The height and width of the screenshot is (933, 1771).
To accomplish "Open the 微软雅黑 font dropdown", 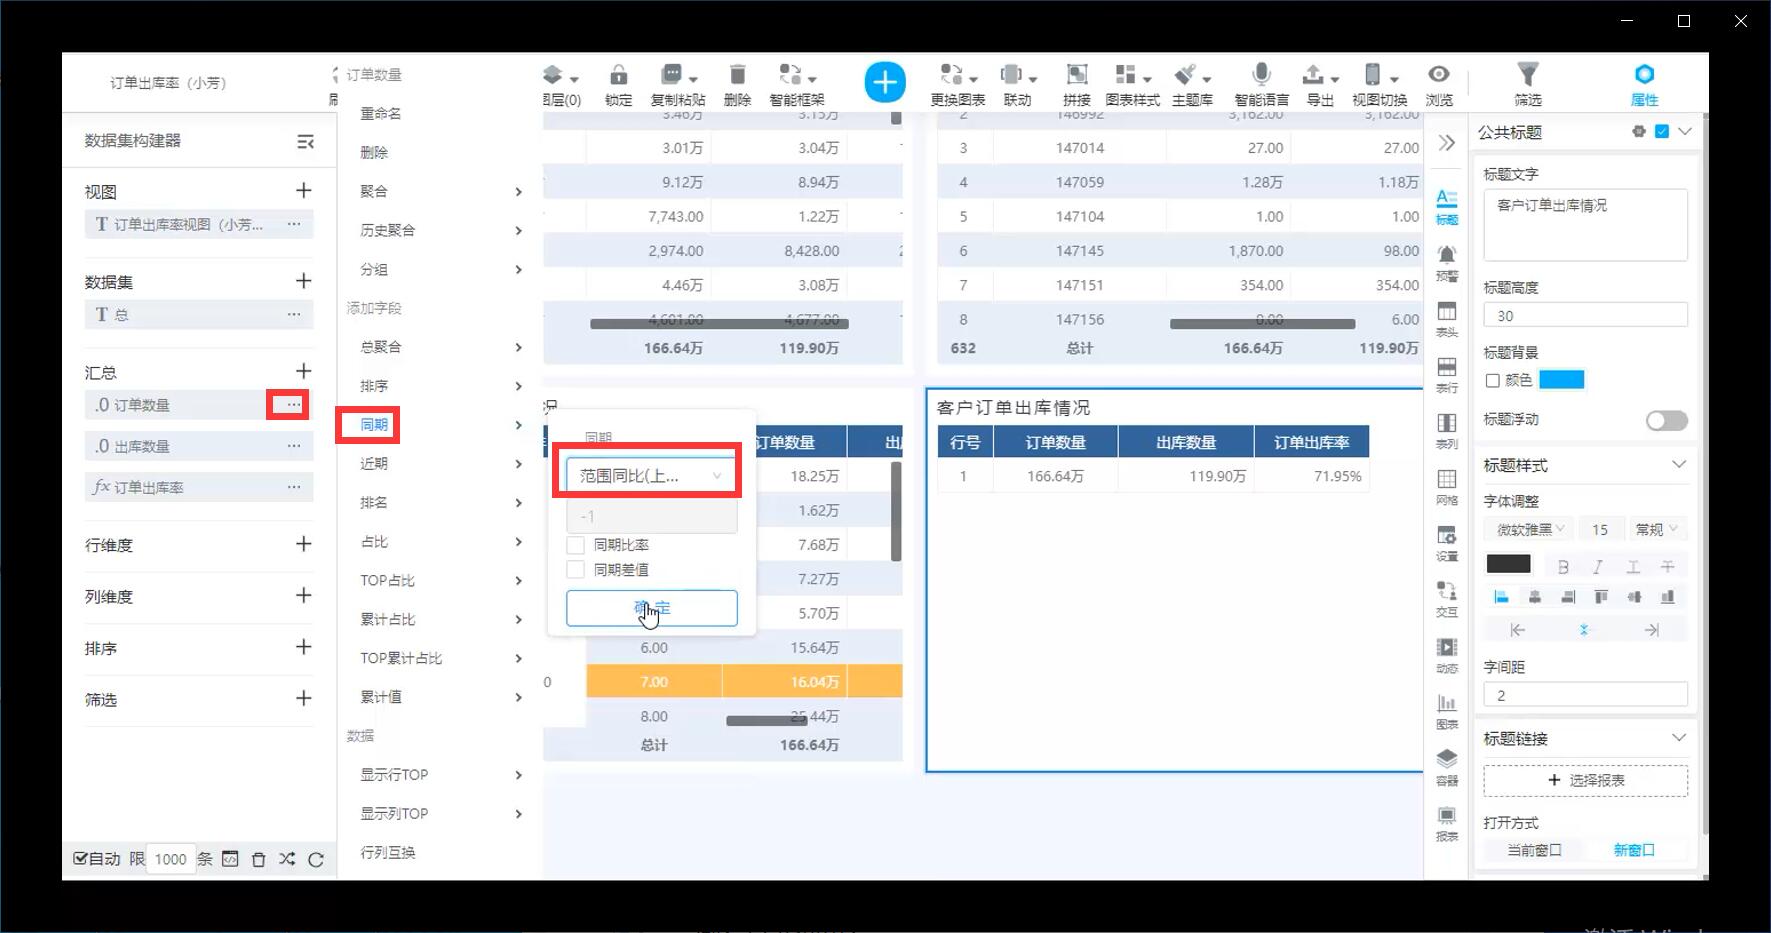I will pos(1529,530).
